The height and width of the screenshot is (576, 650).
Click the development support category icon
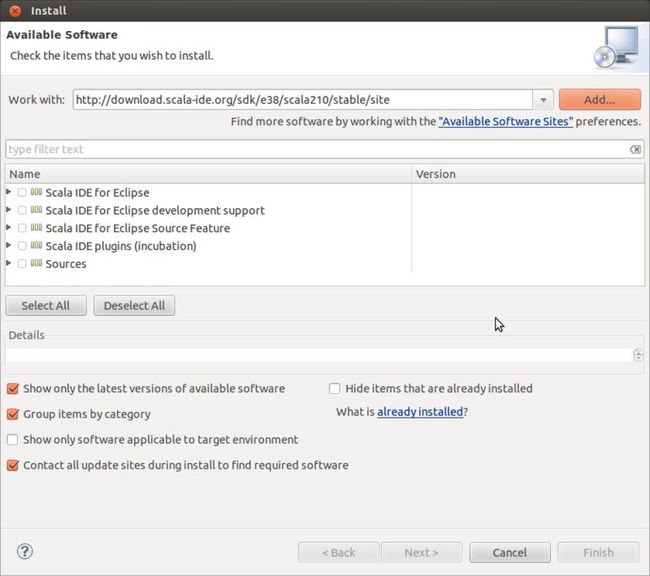(36, 210)
